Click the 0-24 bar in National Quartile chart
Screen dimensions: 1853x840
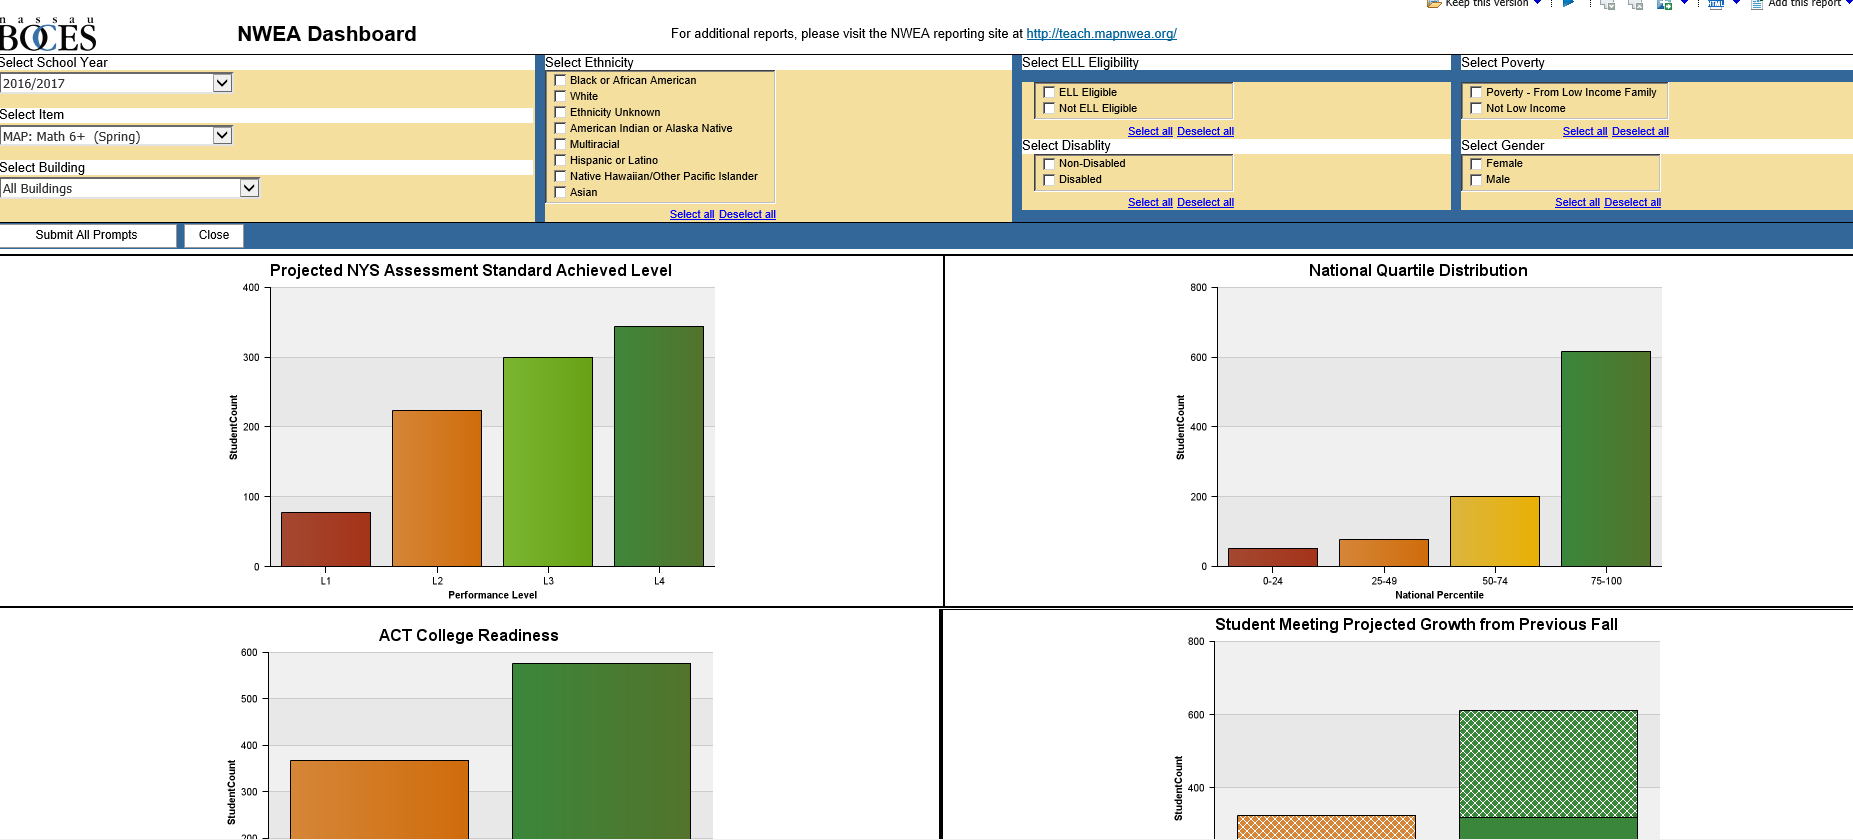tap(1273, 557)
